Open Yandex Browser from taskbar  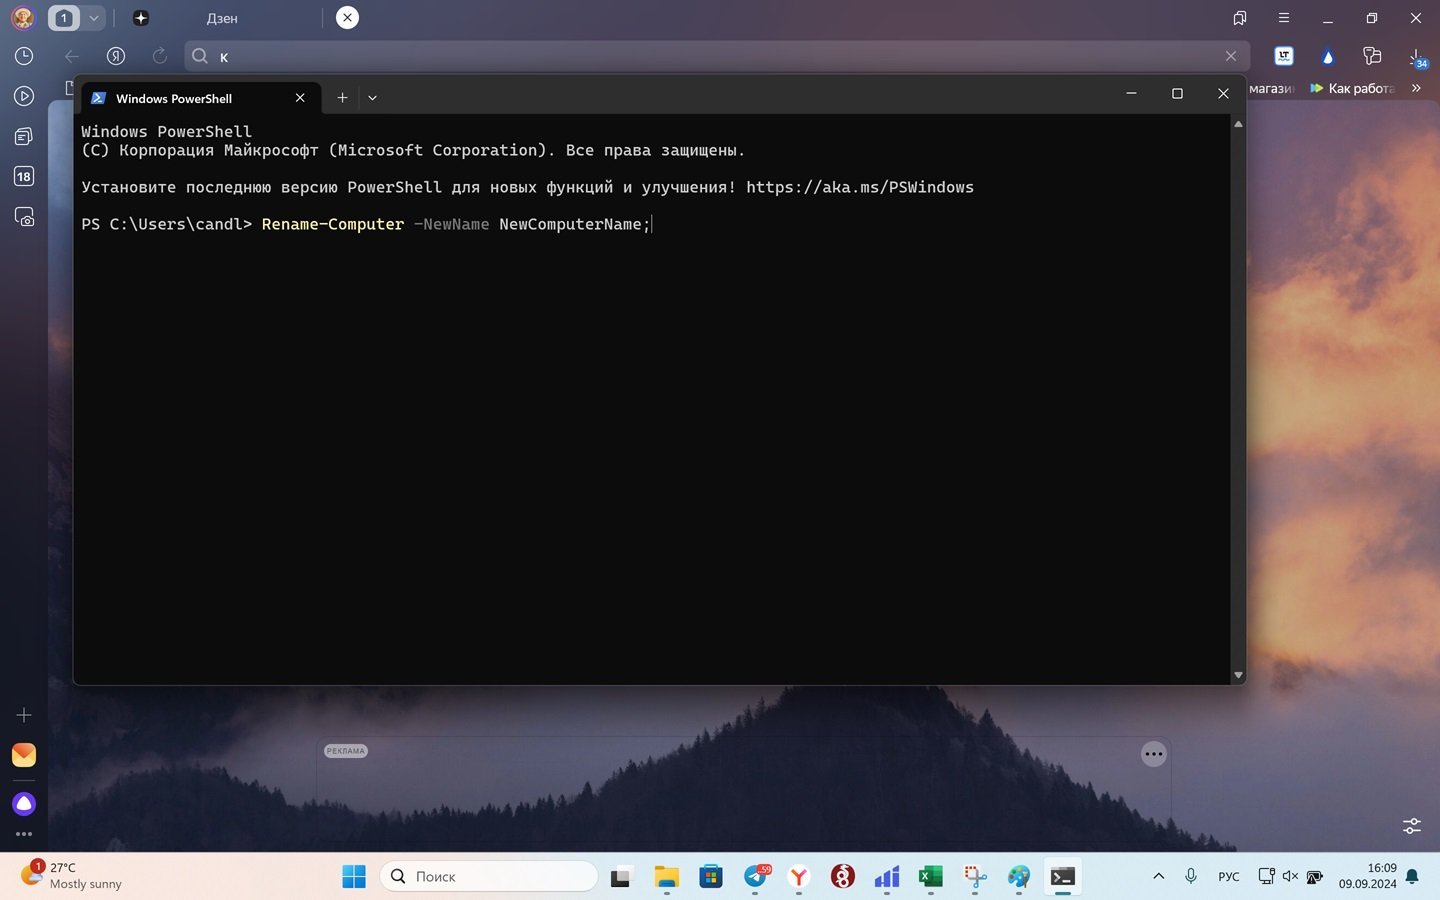(799, 877)
